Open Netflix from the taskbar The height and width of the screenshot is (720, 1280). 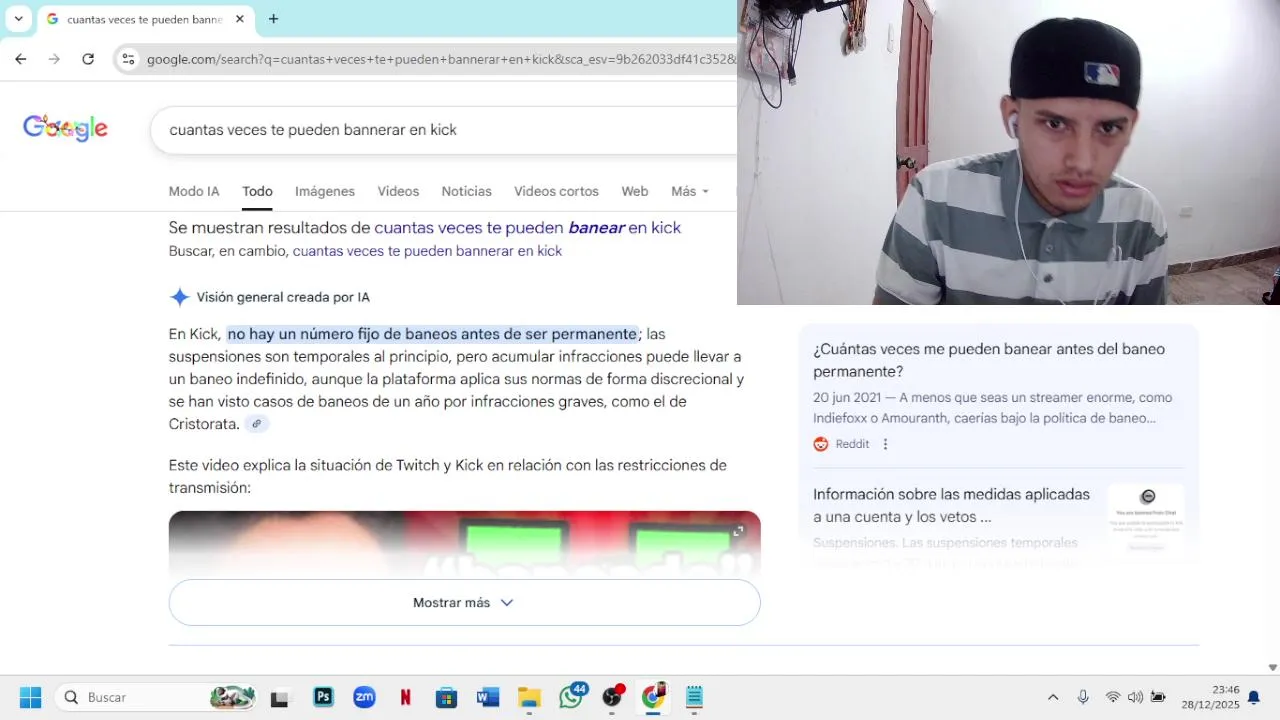point(405,697)
